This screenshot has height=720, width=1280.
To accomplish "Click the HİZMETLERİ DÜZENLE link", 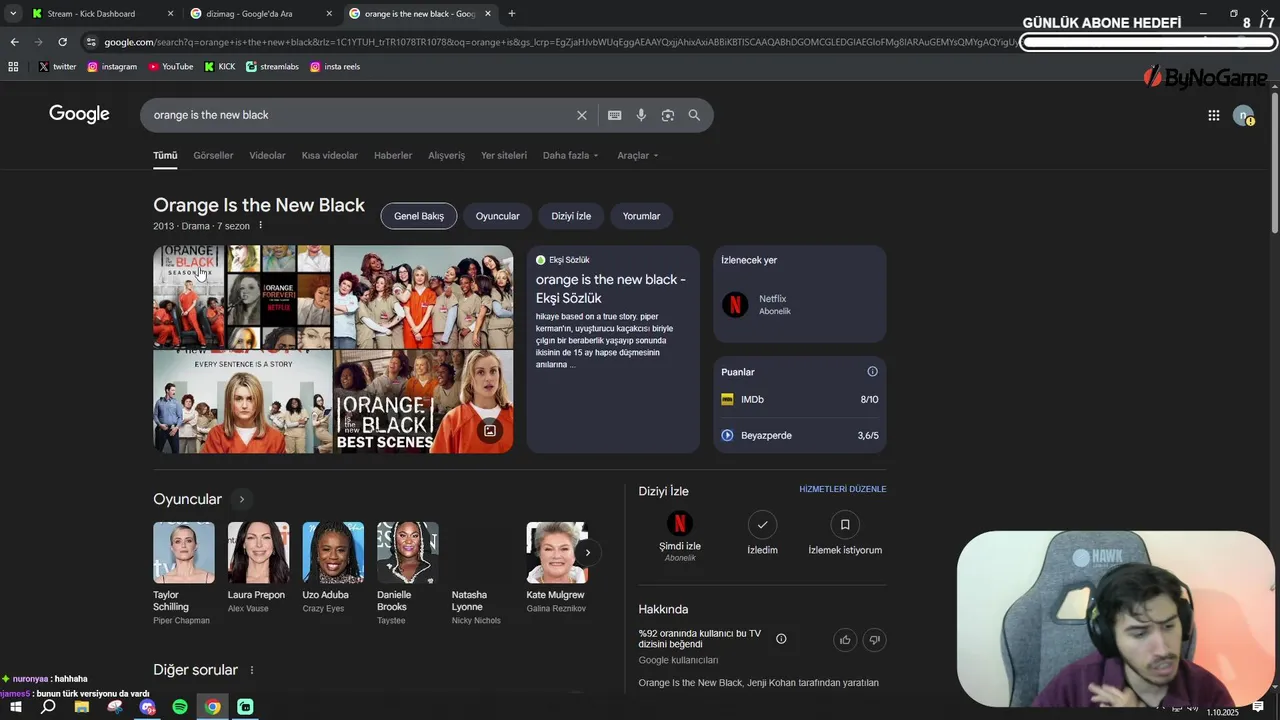I will [843, 489].
